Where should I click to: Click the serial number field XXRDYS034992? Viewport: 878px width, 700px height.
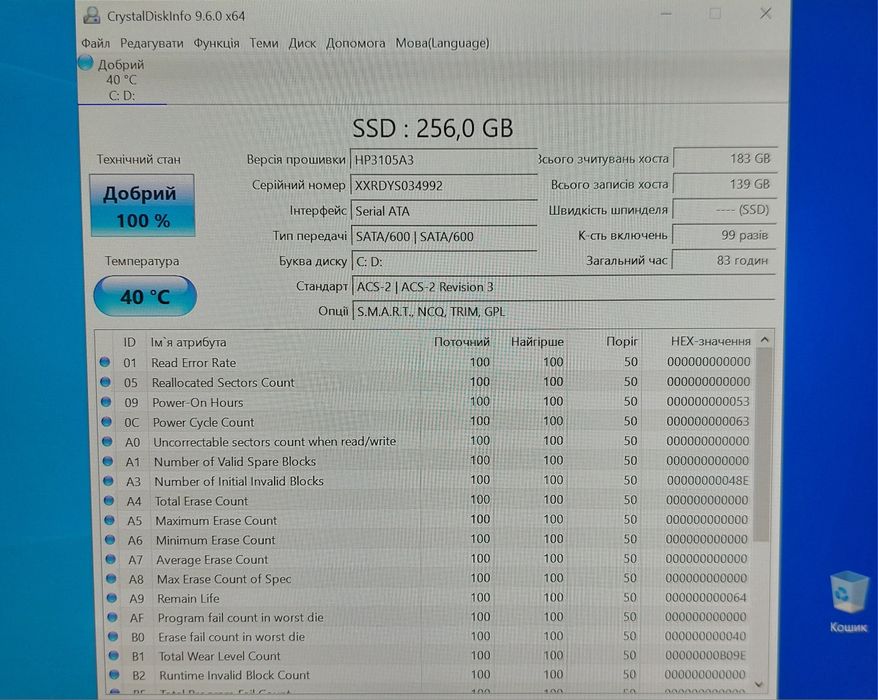443,185
